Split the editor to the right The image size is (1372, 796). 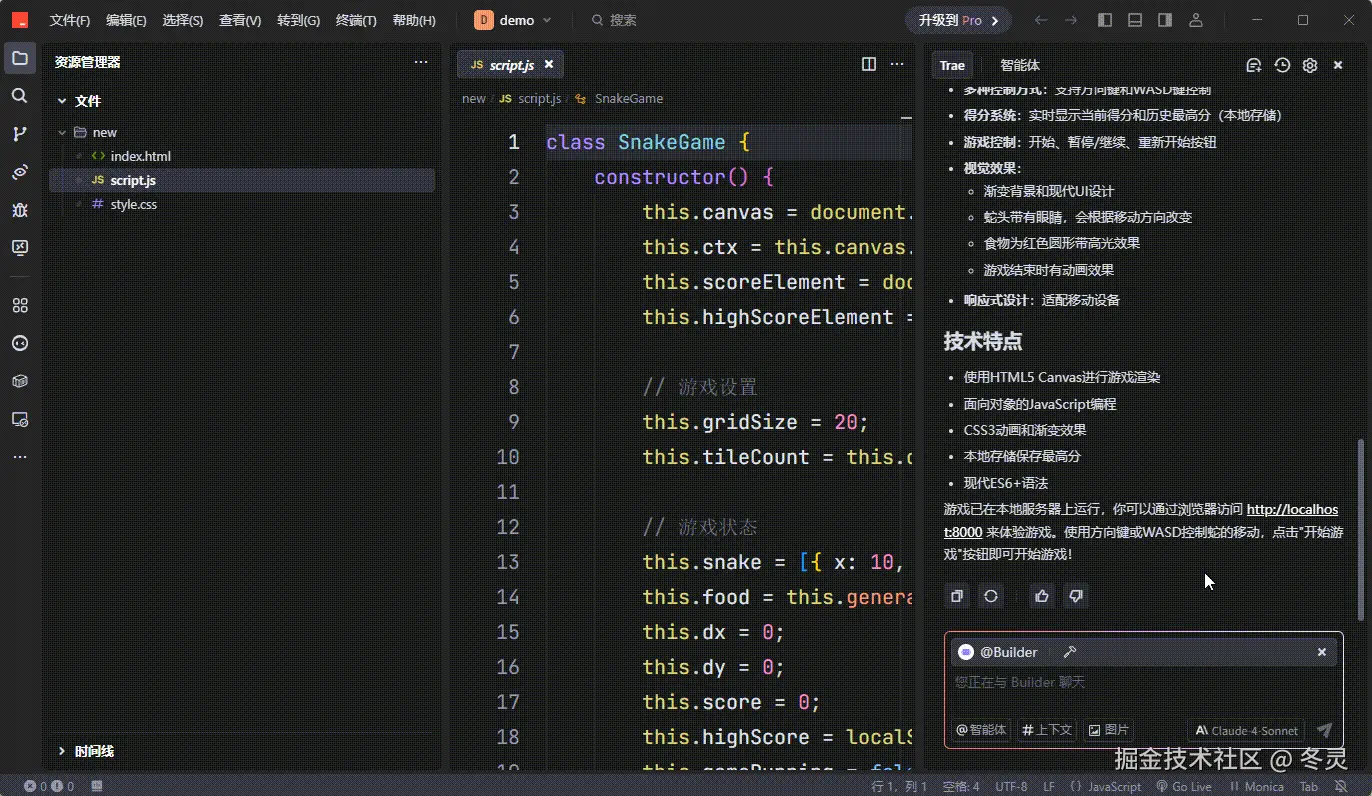(x=869, y=64)
